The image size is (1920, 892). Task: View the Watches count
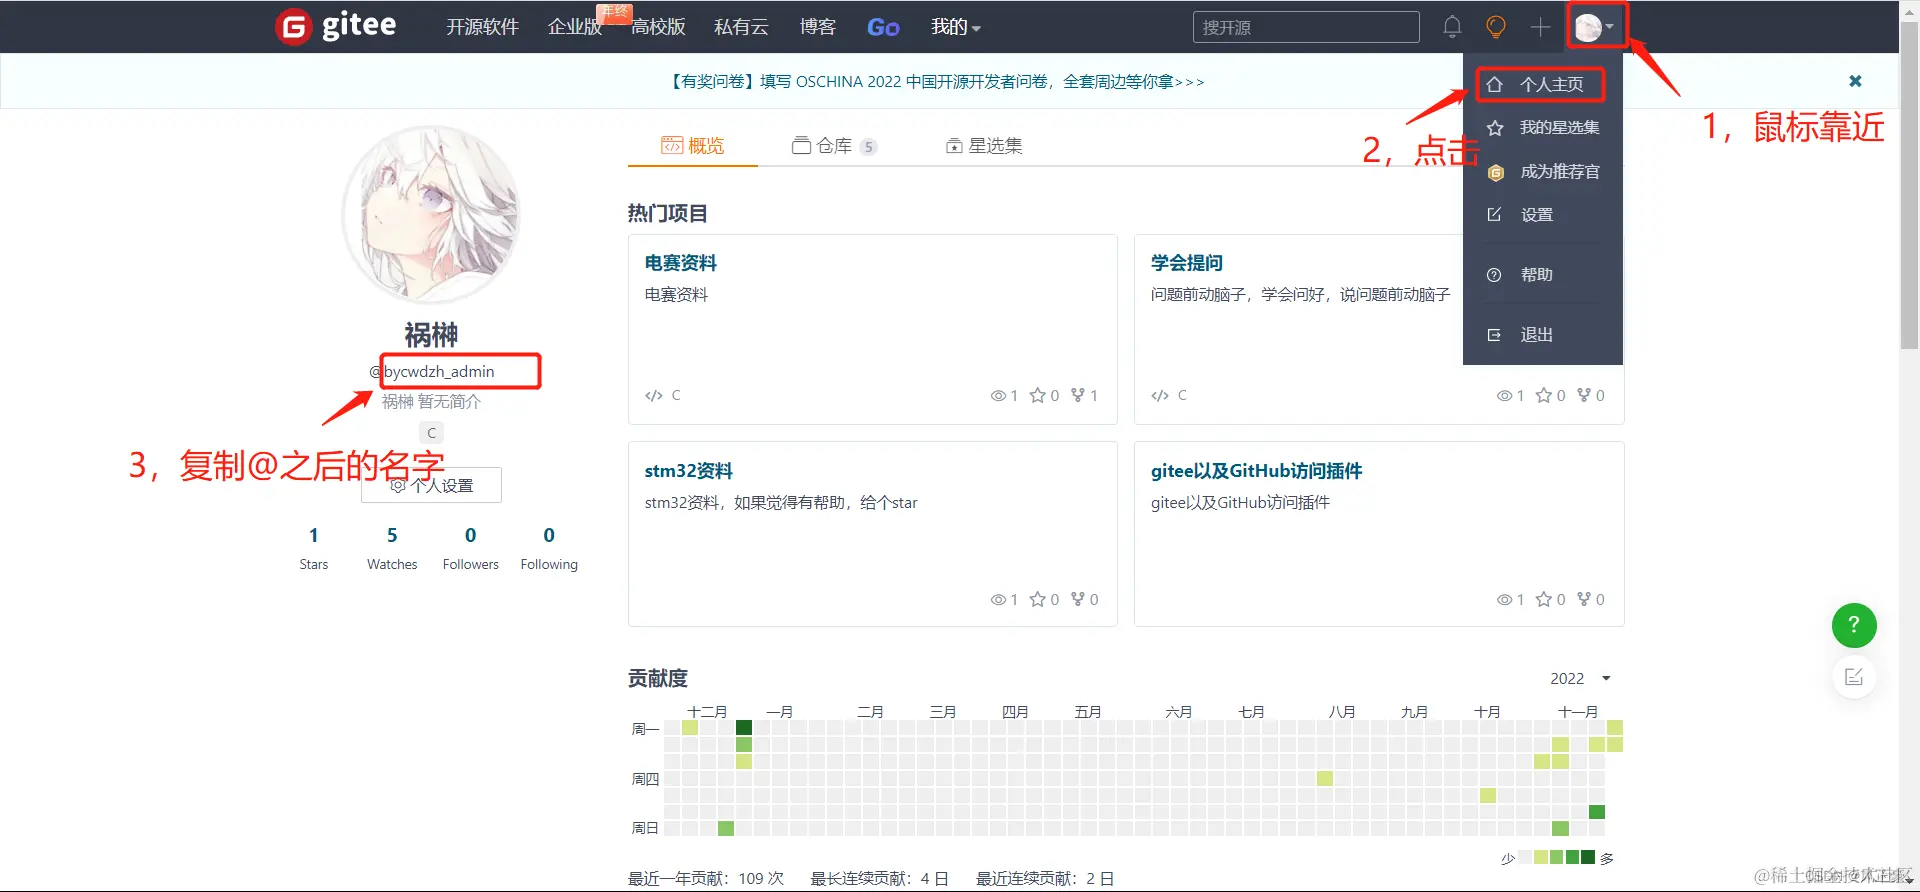[392, 535]
